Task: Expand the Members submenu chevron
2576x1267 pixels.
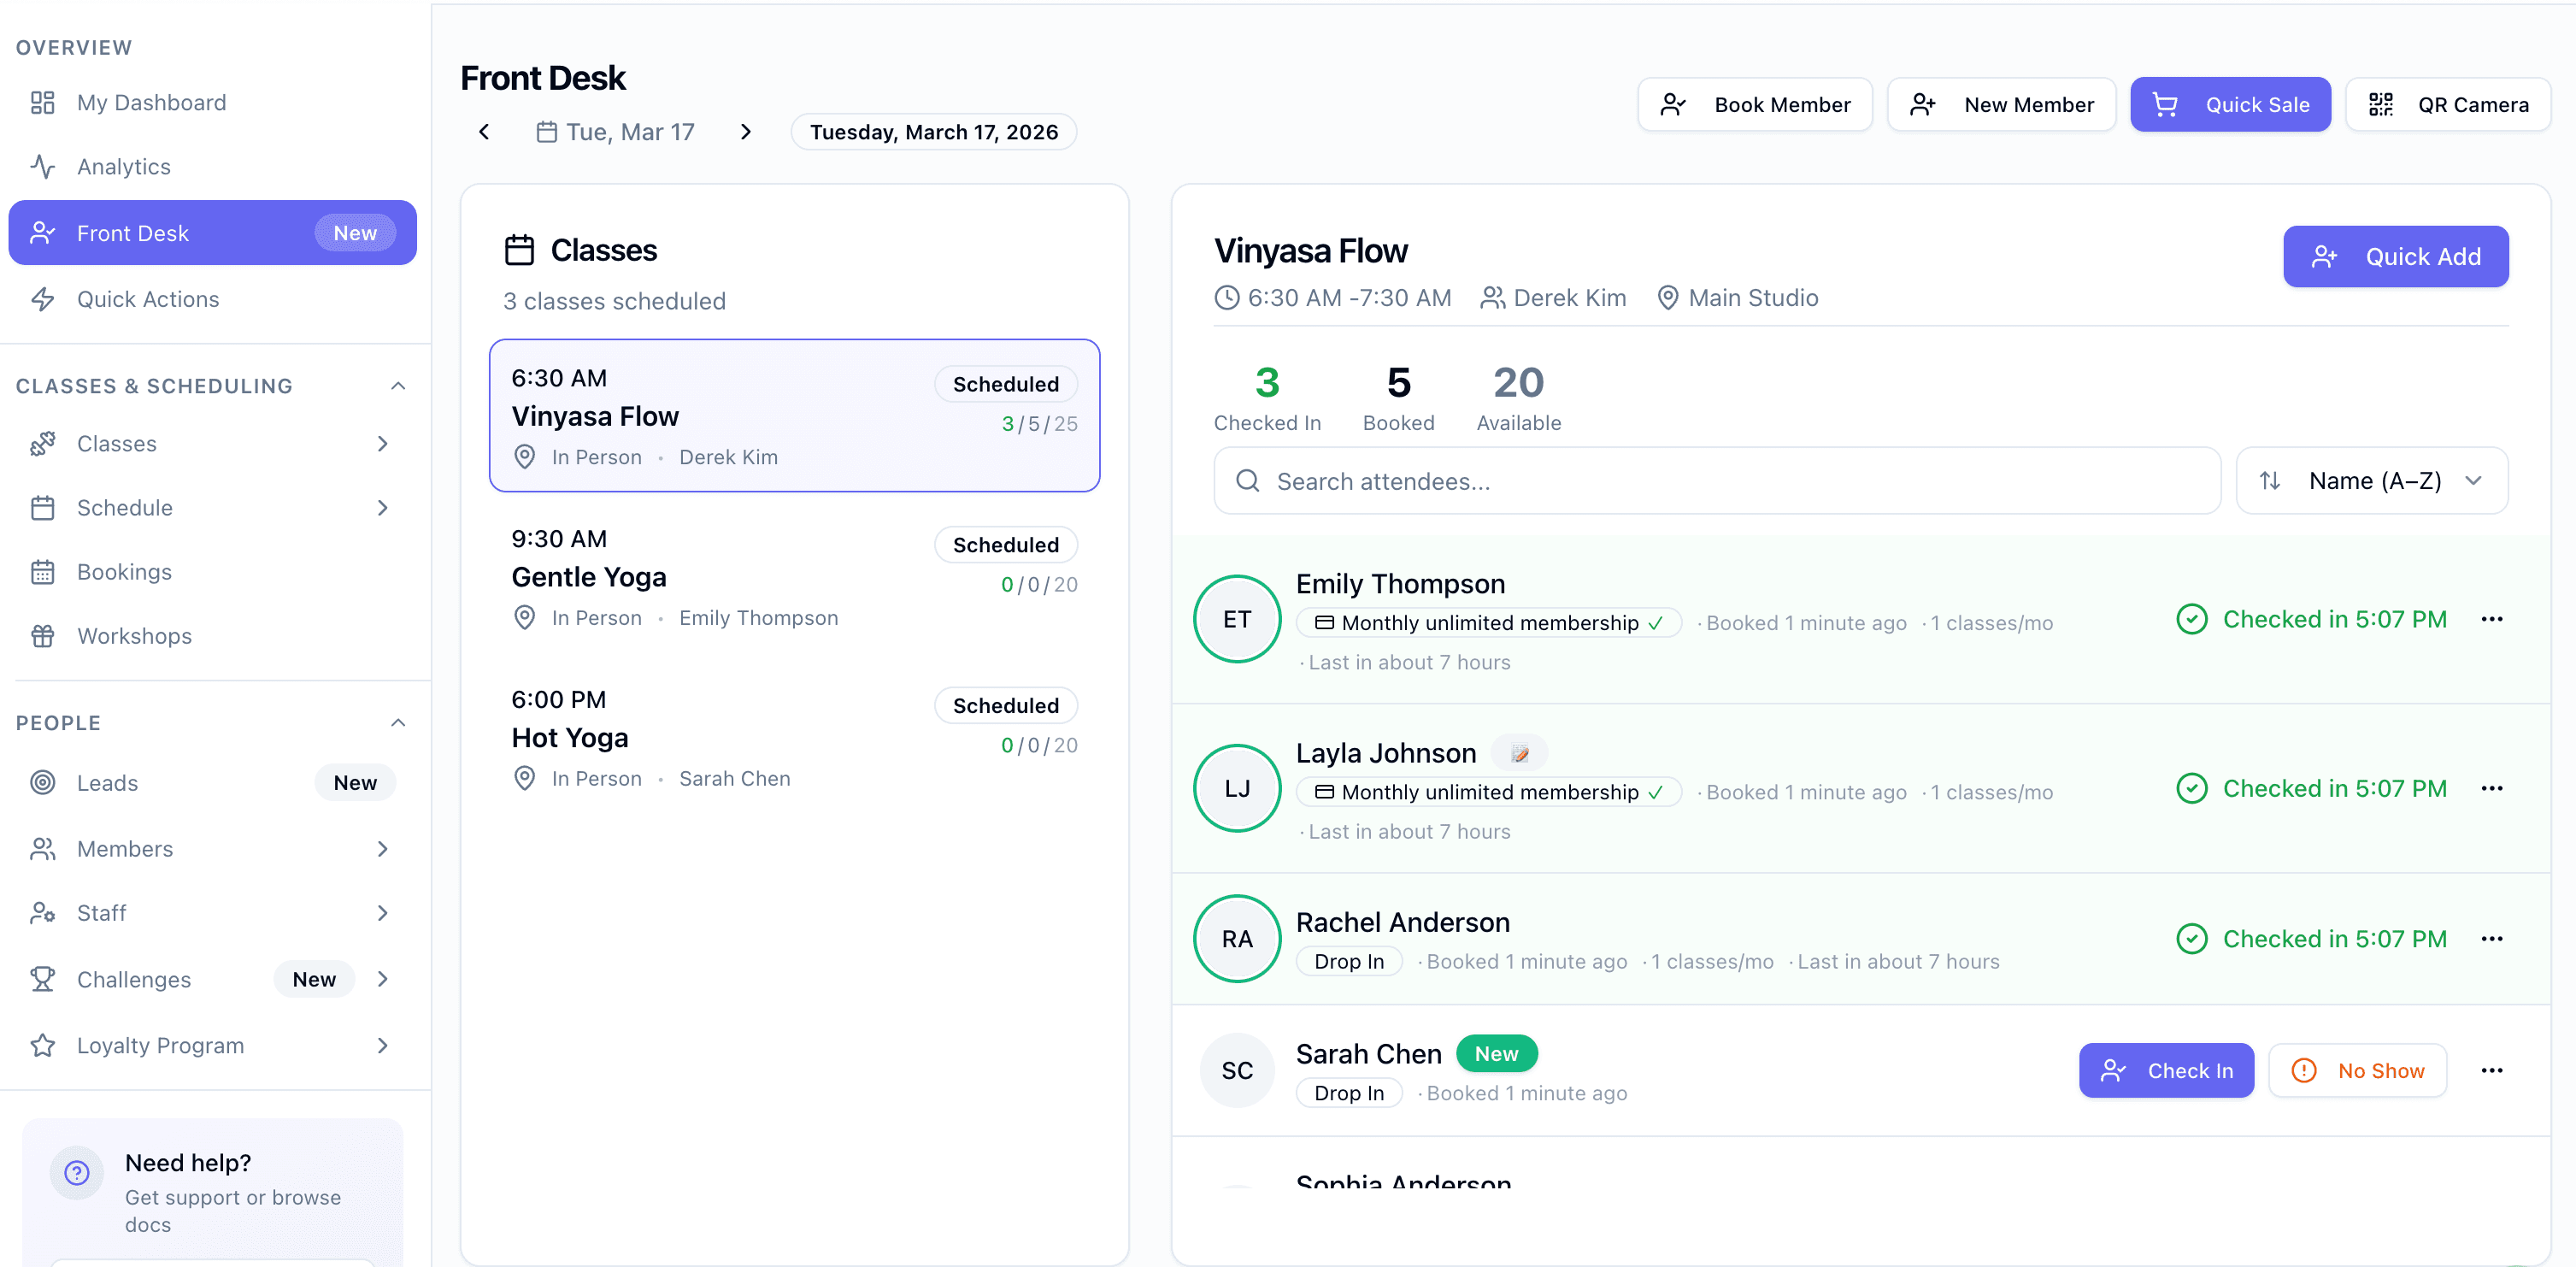Action: tap(383, 849)
